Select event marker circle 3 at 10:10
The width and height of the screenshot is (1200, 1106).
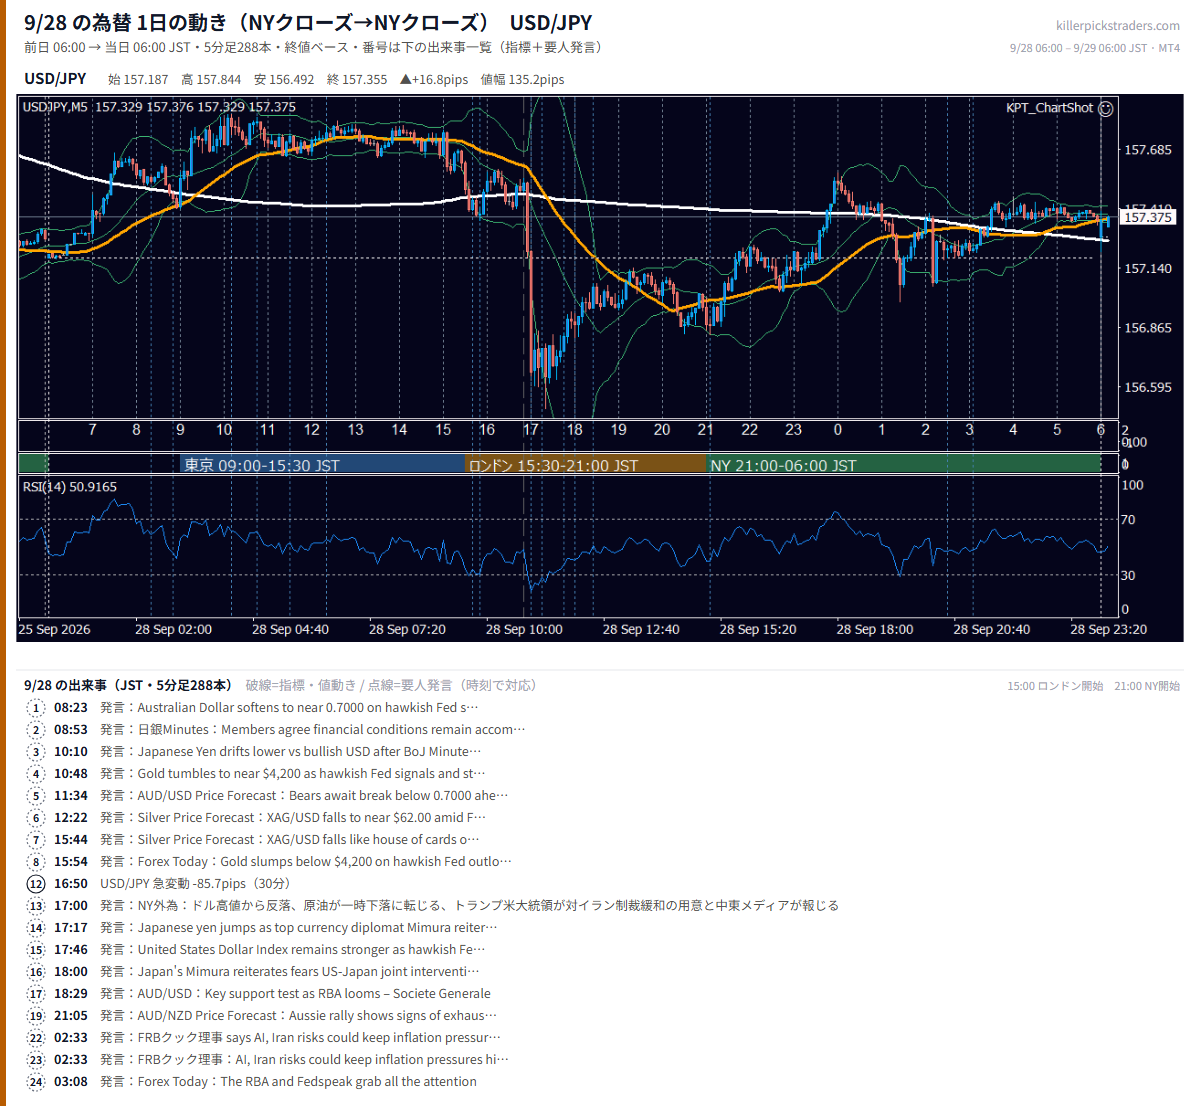coord(36,752)
